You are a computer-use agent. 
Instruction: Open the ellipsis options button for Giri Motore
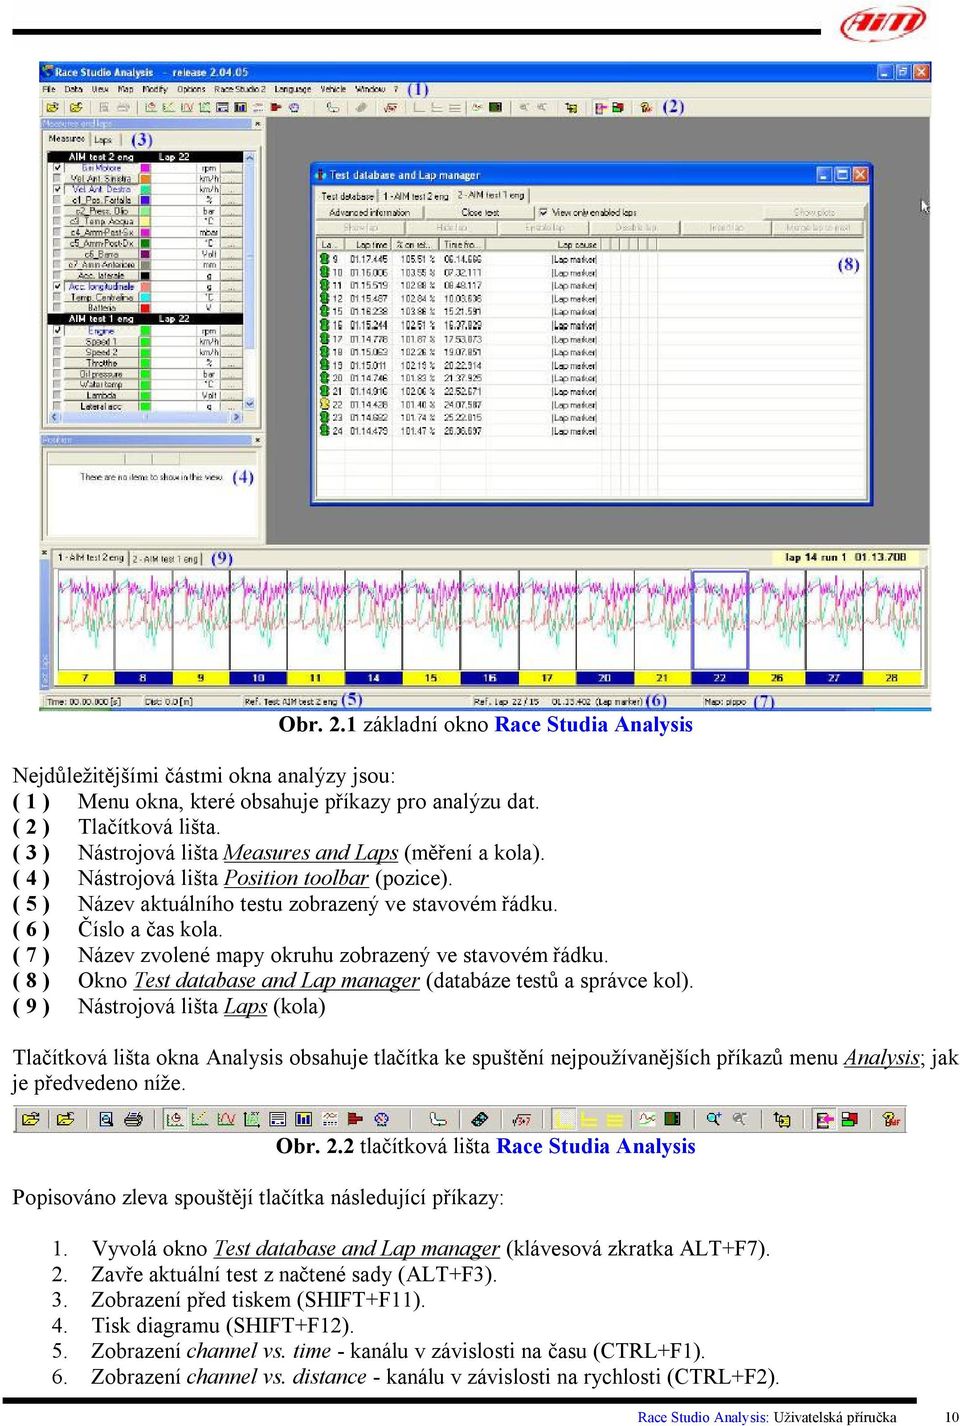coord(231,168)
